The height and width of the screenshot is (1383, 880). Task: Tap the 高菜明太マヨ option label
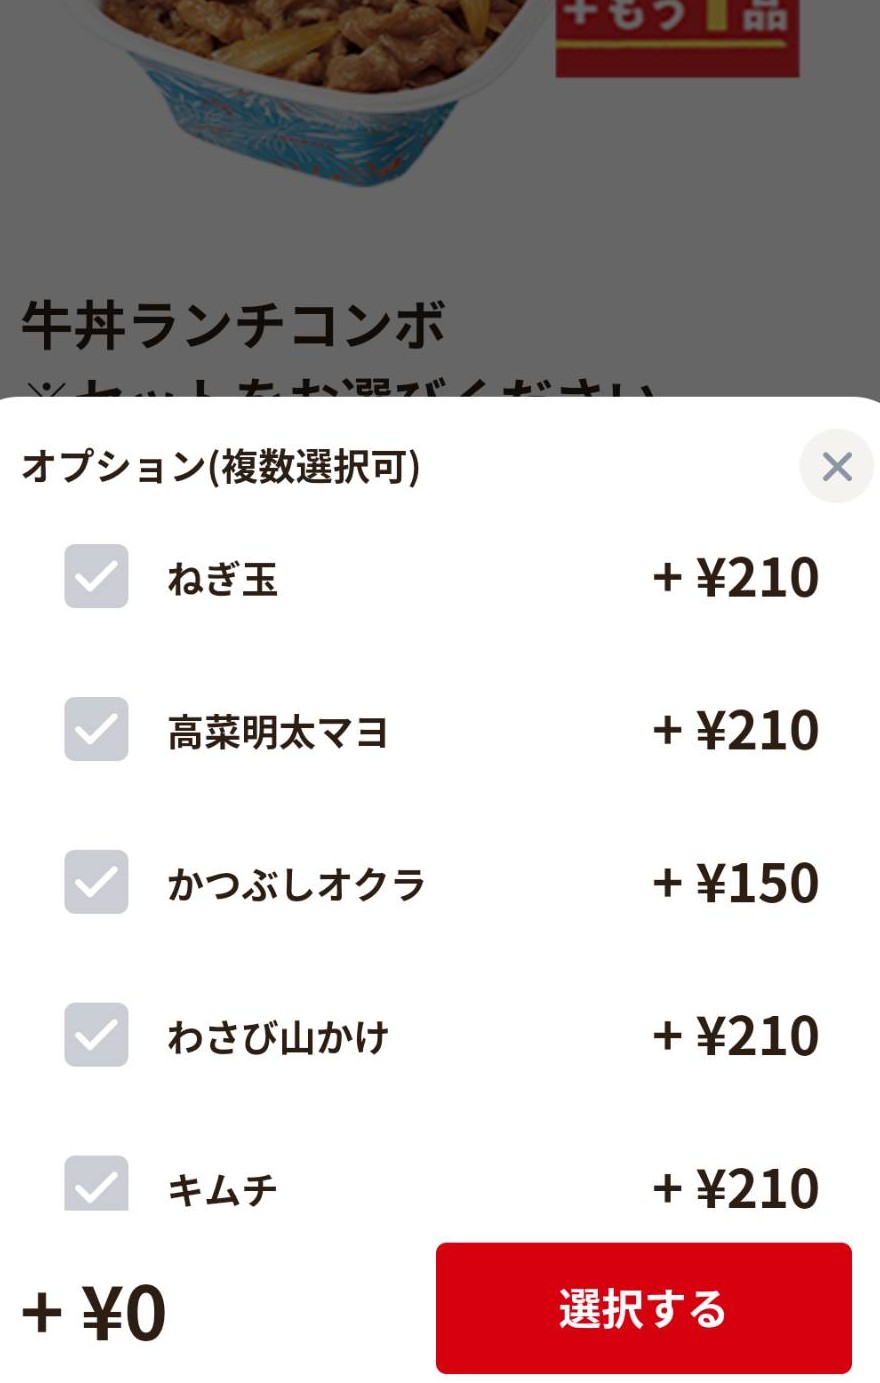click(x=277, y=732)
